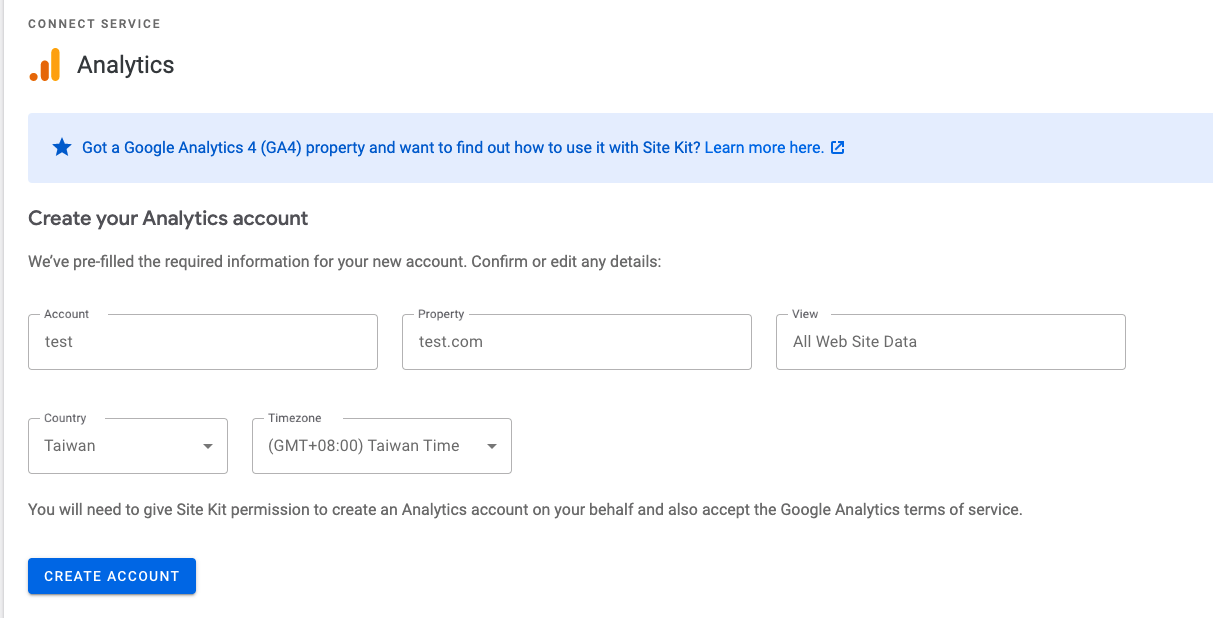The image size is (1213, 618).
Task: Edit the Property field with 'test.com'
Action: pos(577,342)
